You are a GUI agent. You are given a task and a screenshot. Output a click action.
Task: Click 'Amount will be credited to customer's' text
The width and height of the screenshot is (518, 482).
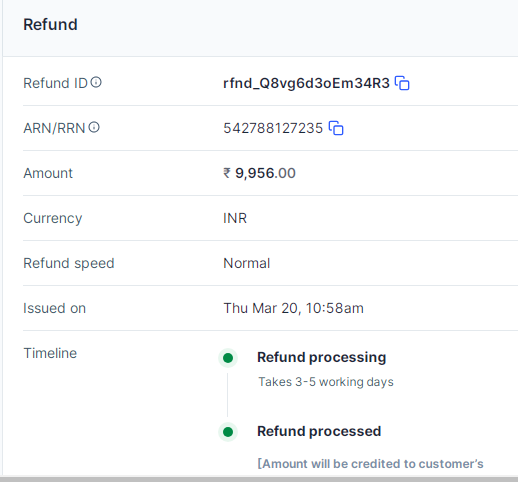click(x=371, y=464)
